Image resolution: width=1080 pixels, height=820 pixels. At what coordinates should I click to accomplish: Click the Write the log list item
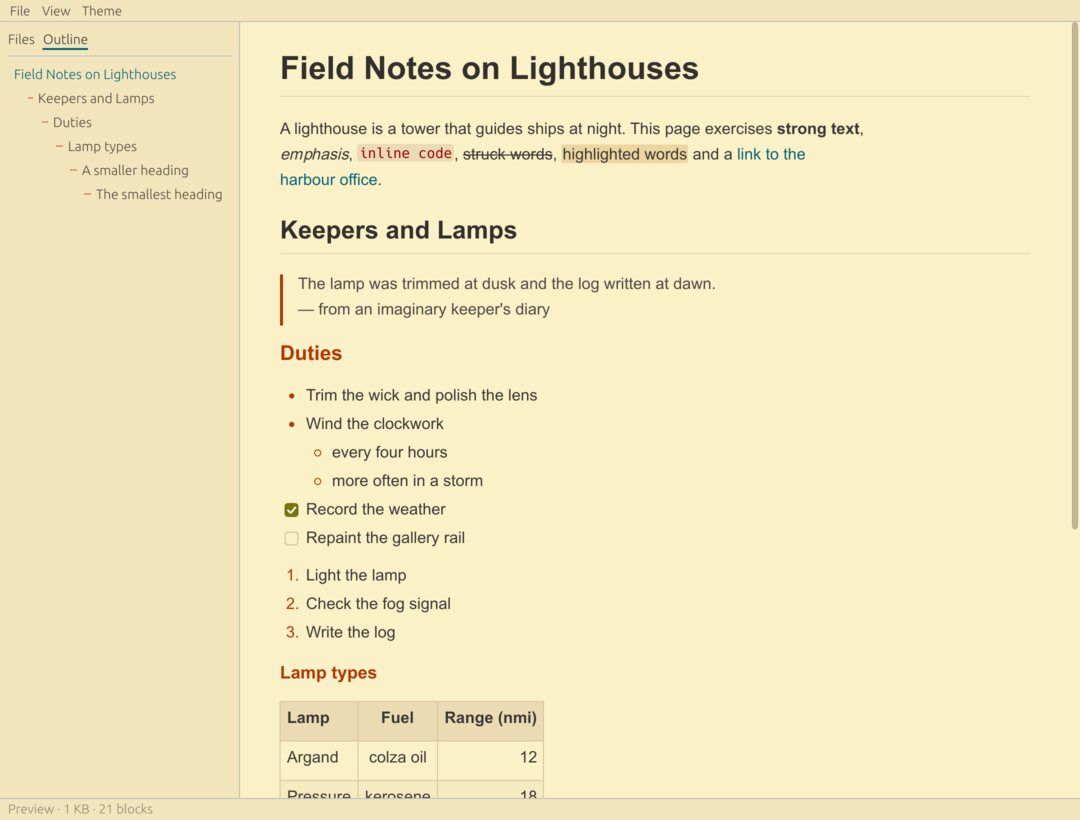click(351, 632)
